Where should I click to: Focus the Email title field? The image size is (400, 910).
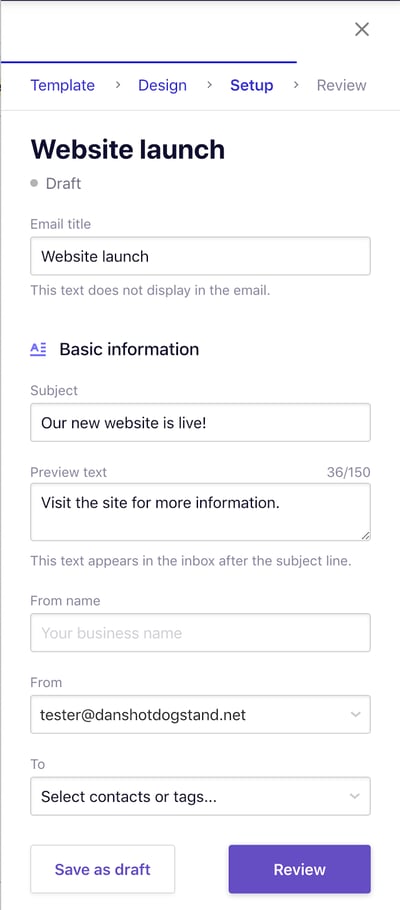click(200, 256)
